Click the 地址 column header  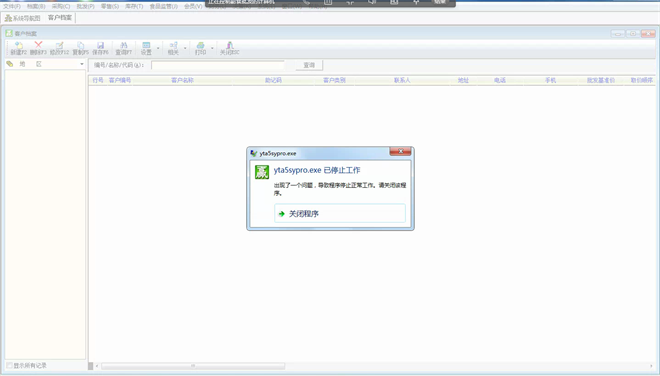(x=463, y=80)
